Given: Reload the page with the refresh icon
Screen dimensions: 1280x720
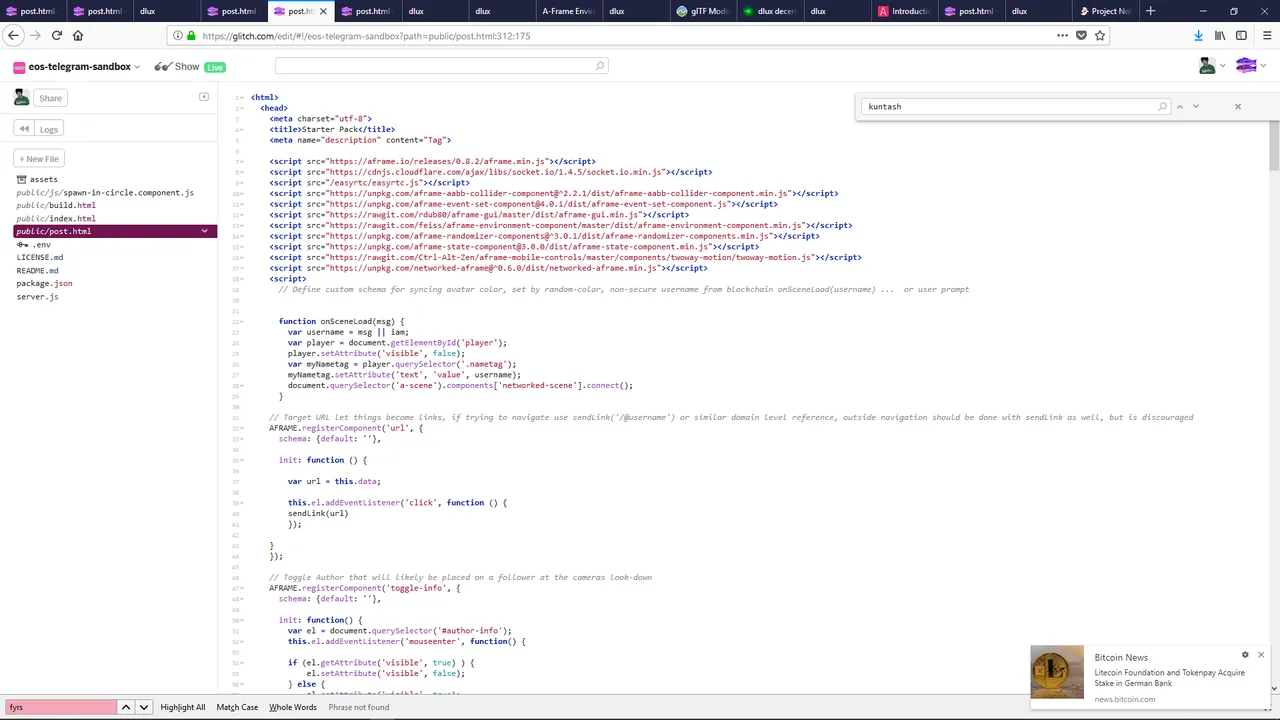Looking at the screenshot, I should point(57,35).
